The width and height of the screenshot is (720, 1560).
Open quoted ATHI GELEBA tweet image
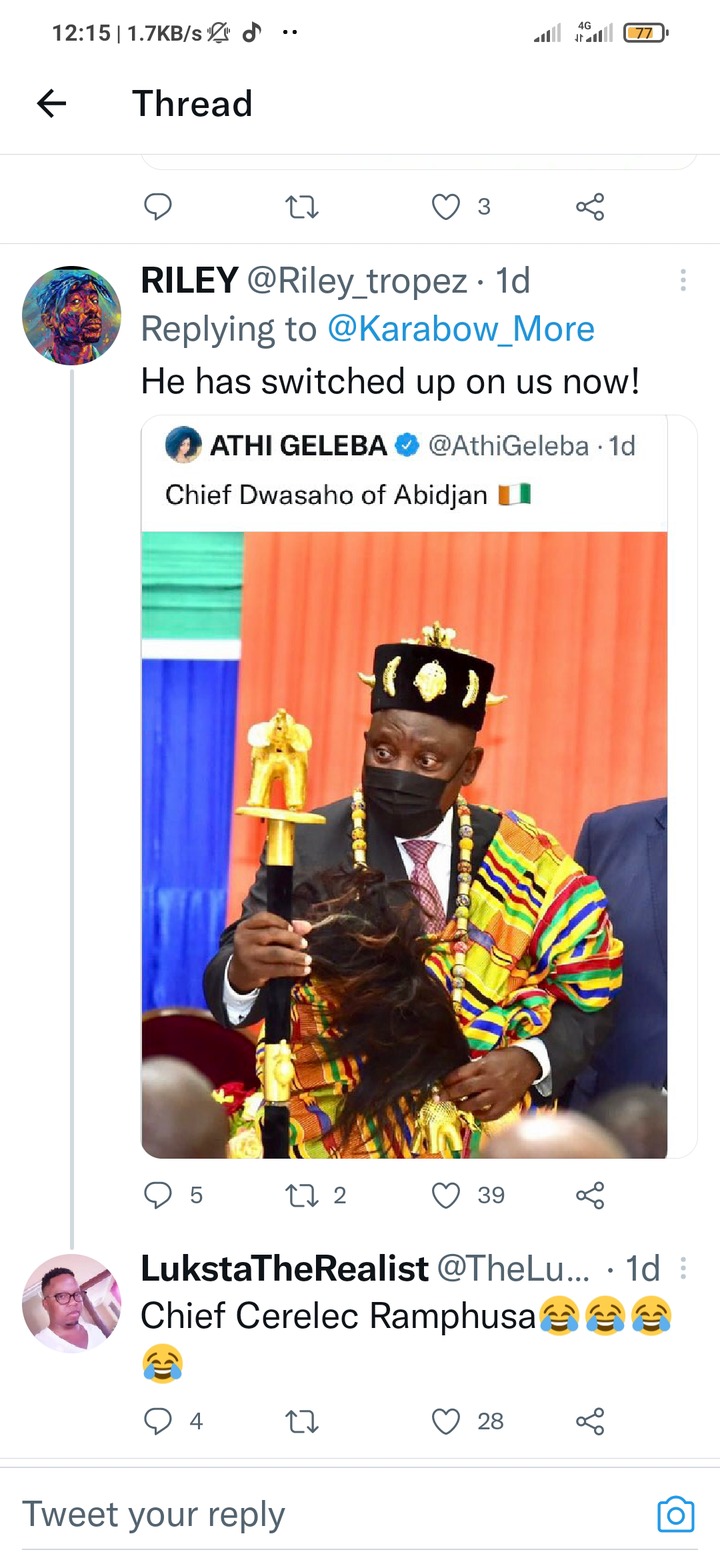404,845
